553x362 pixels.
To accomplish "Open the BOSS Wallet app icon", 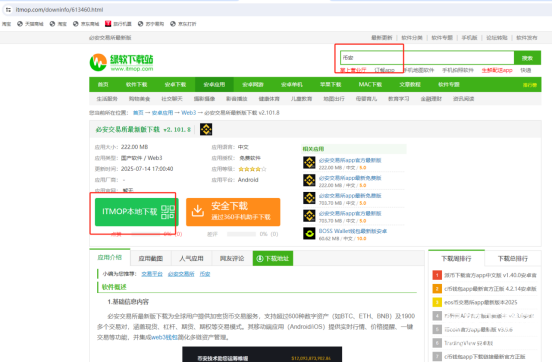I will [309, 234].
